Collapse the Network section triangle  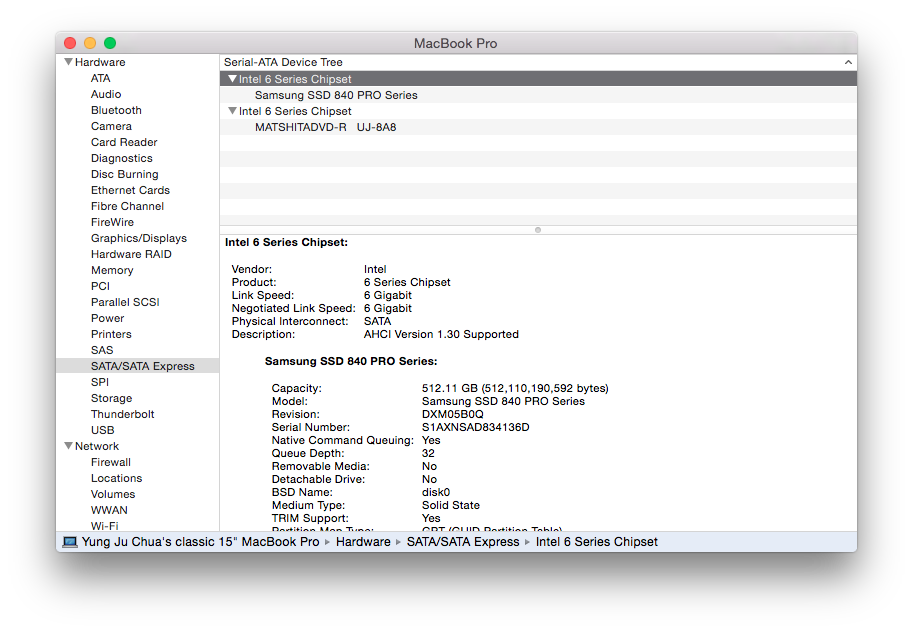(68, 446)
